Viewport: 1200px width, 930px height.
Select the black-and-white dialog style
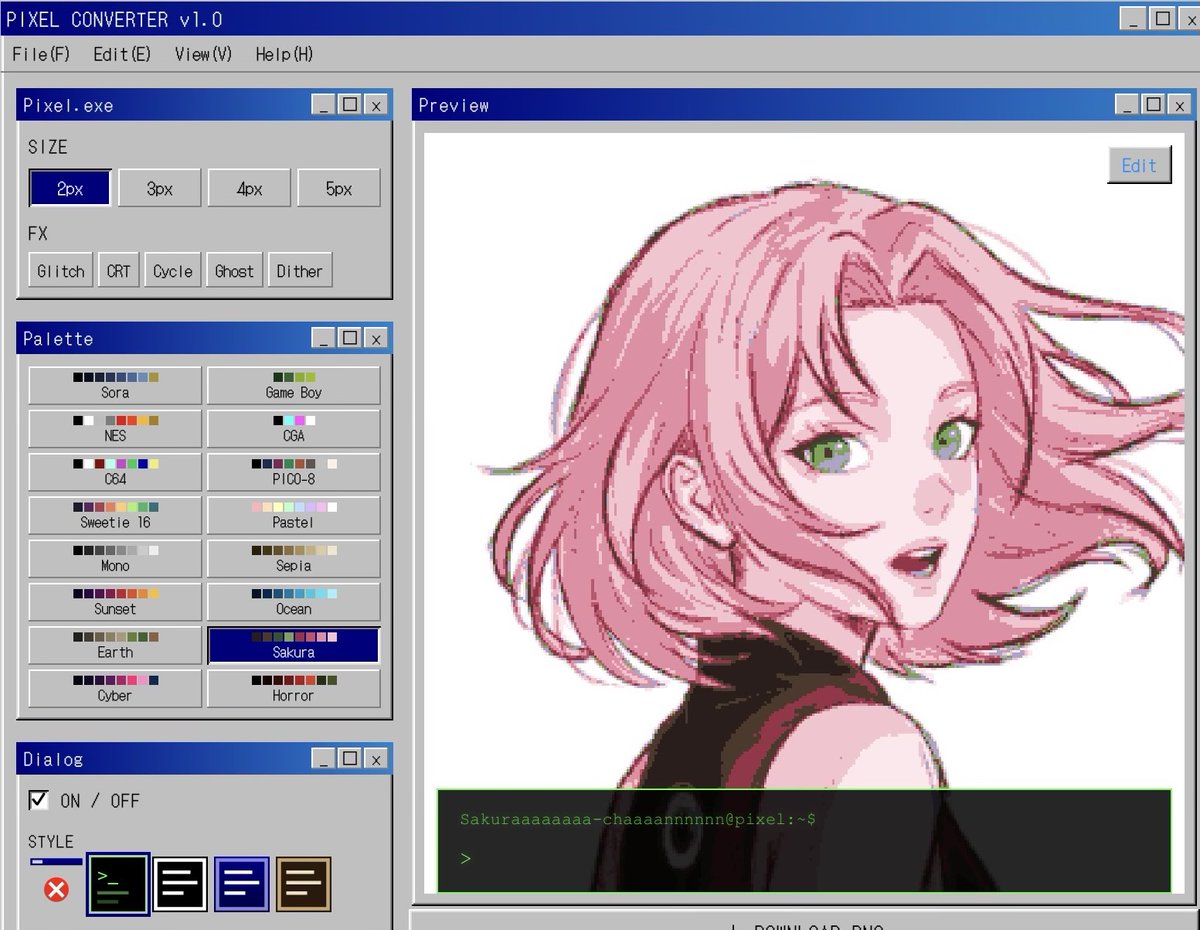click(x=181, y=881)
